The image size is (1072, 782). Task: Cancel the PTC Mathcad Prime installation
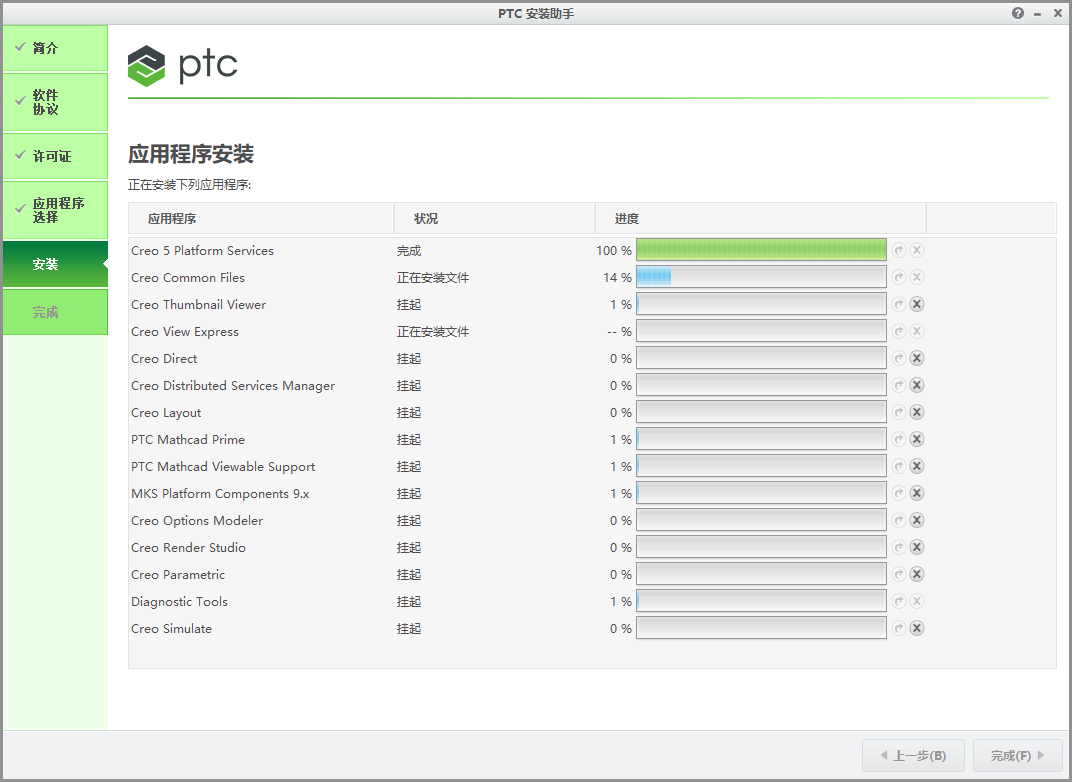[917, 439]
